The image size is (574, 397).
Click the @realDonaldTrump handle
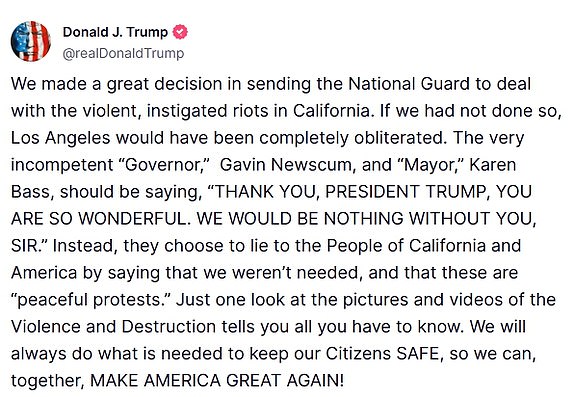(123, 53)
